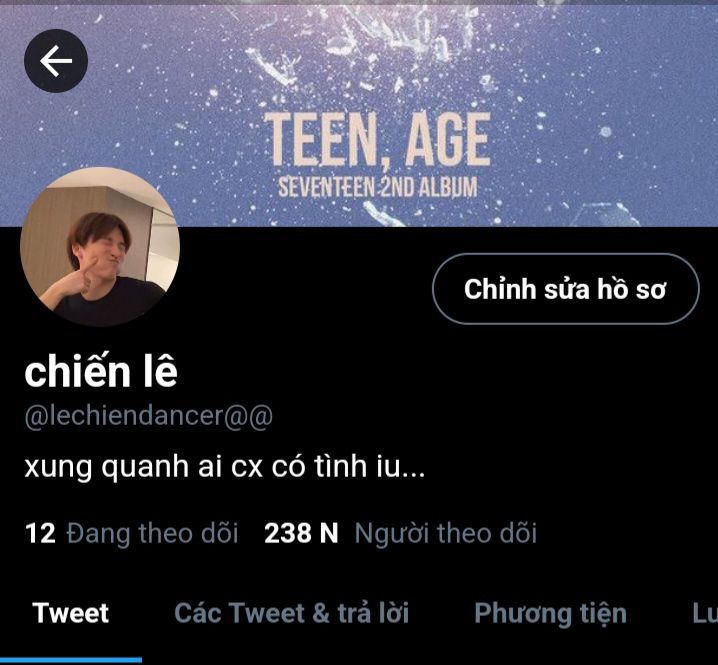Click the 12 following count number
Image resolution: width=718 pixels, height=665 pixels.
point(40,533)
